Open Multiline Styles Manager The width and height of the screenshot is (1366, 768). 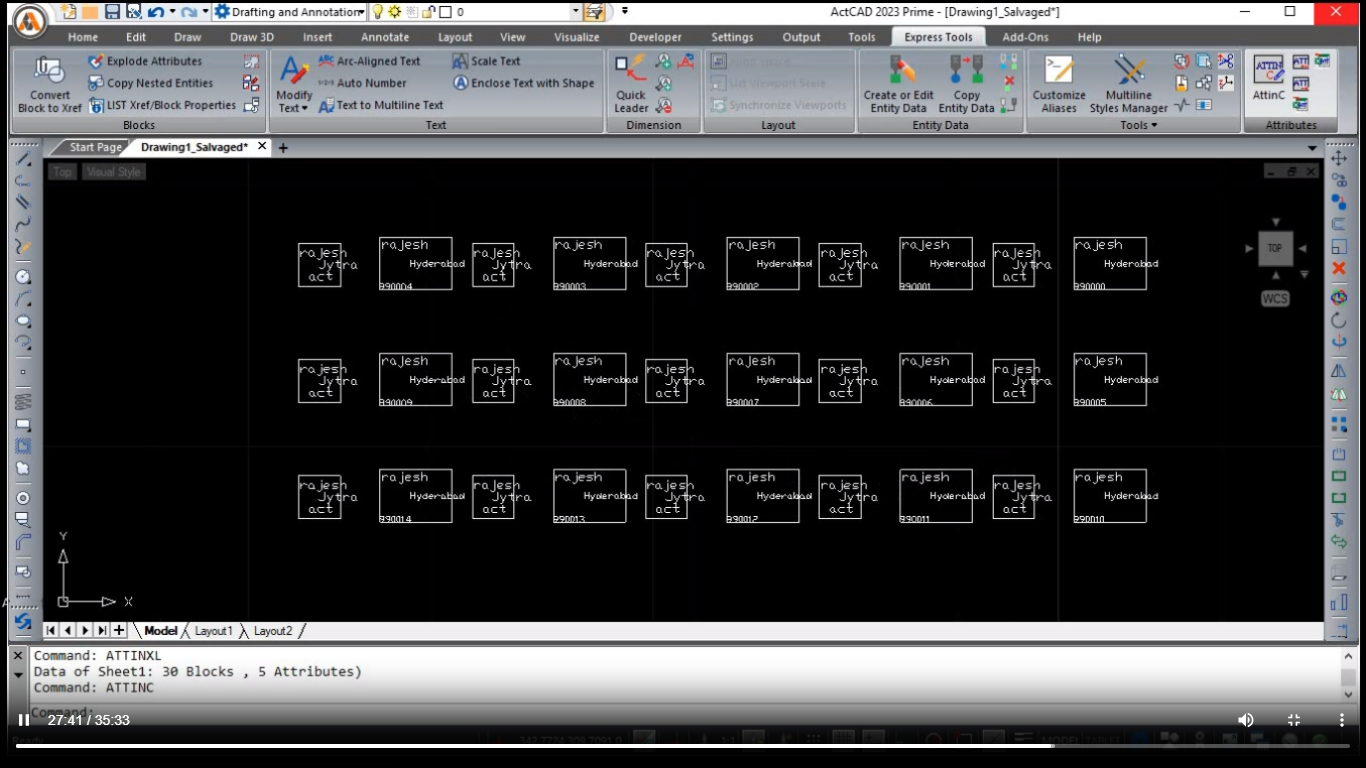1128,84
